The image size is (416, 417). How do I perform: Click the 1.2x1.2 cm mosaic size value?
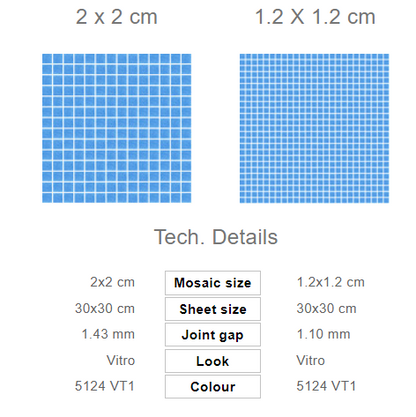(x=331, y=282)
